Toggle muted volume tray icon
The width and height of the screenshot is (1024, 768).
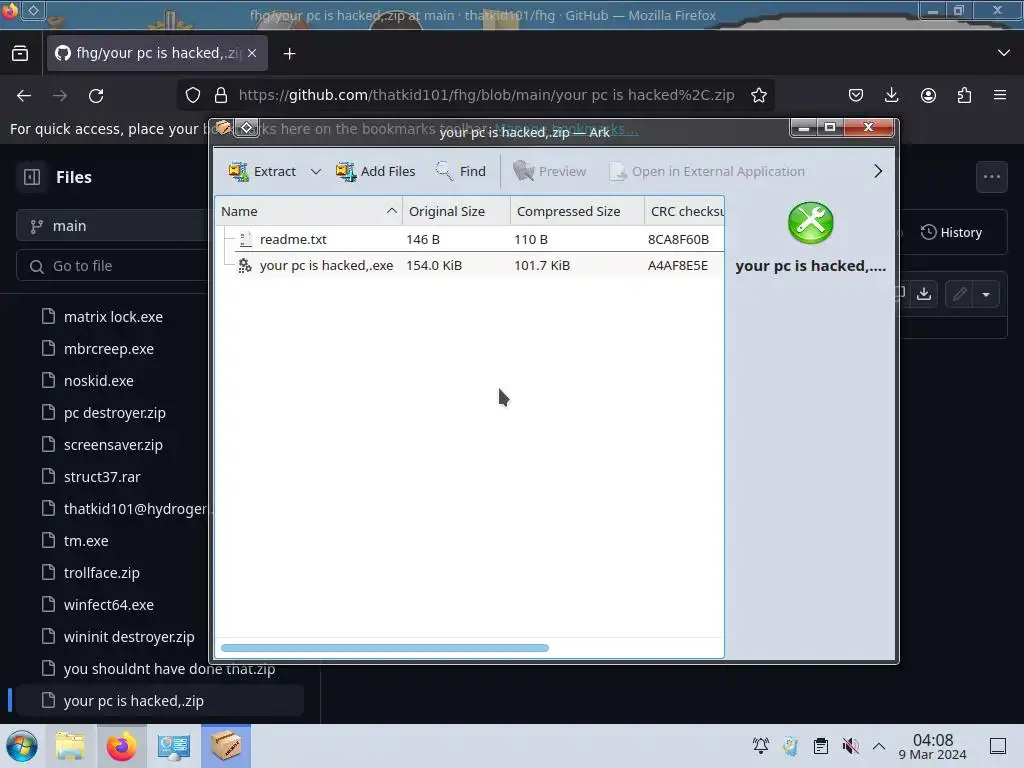click(850, 746)
